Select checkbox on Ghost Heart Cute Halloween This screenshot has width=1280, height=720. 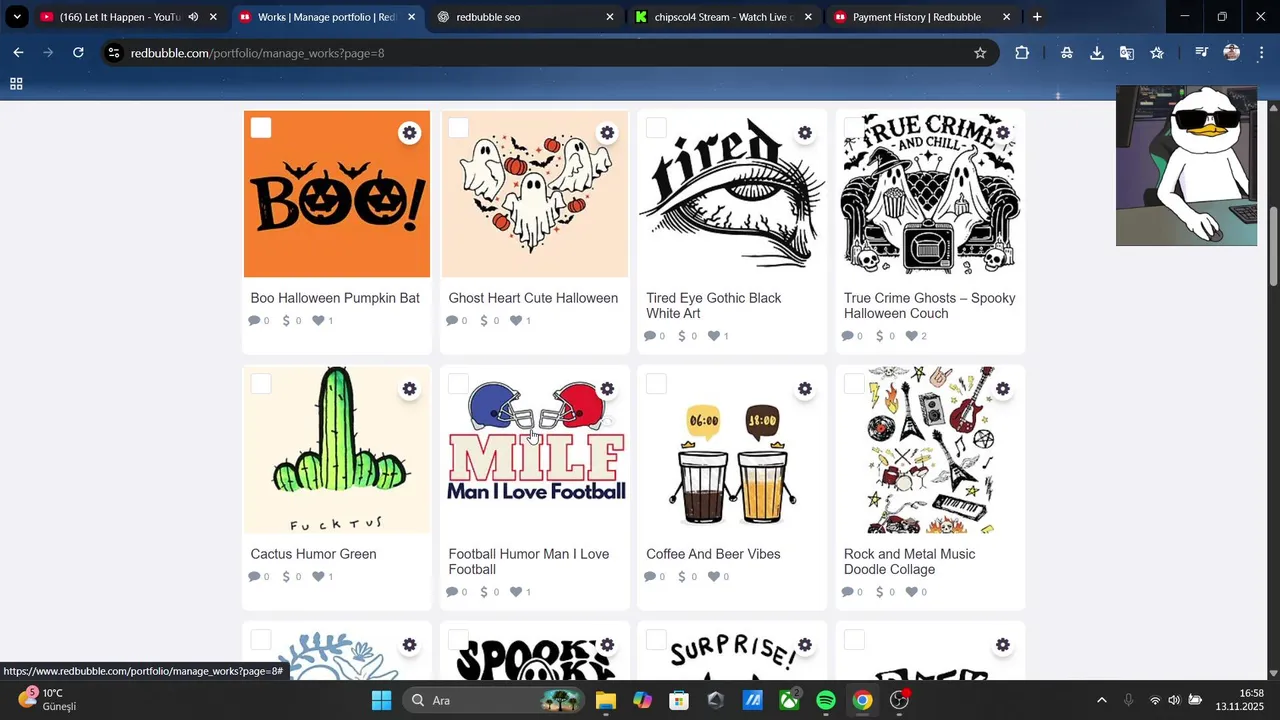(458, 128)
